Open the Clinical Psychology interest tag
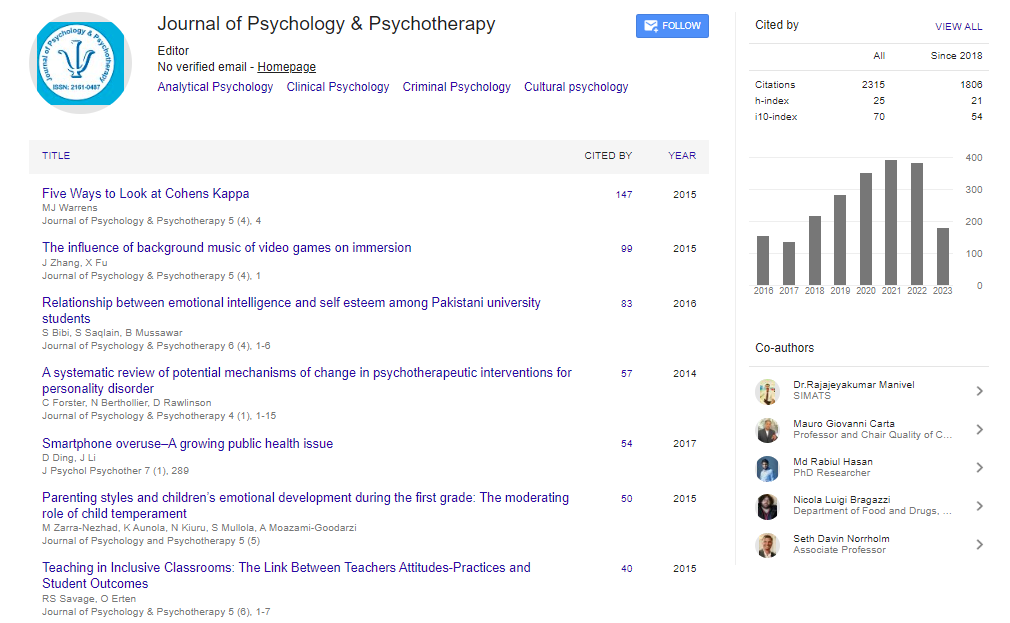Image resolution: width=1010 pixels, height=623 pixels. click(338, 87)
